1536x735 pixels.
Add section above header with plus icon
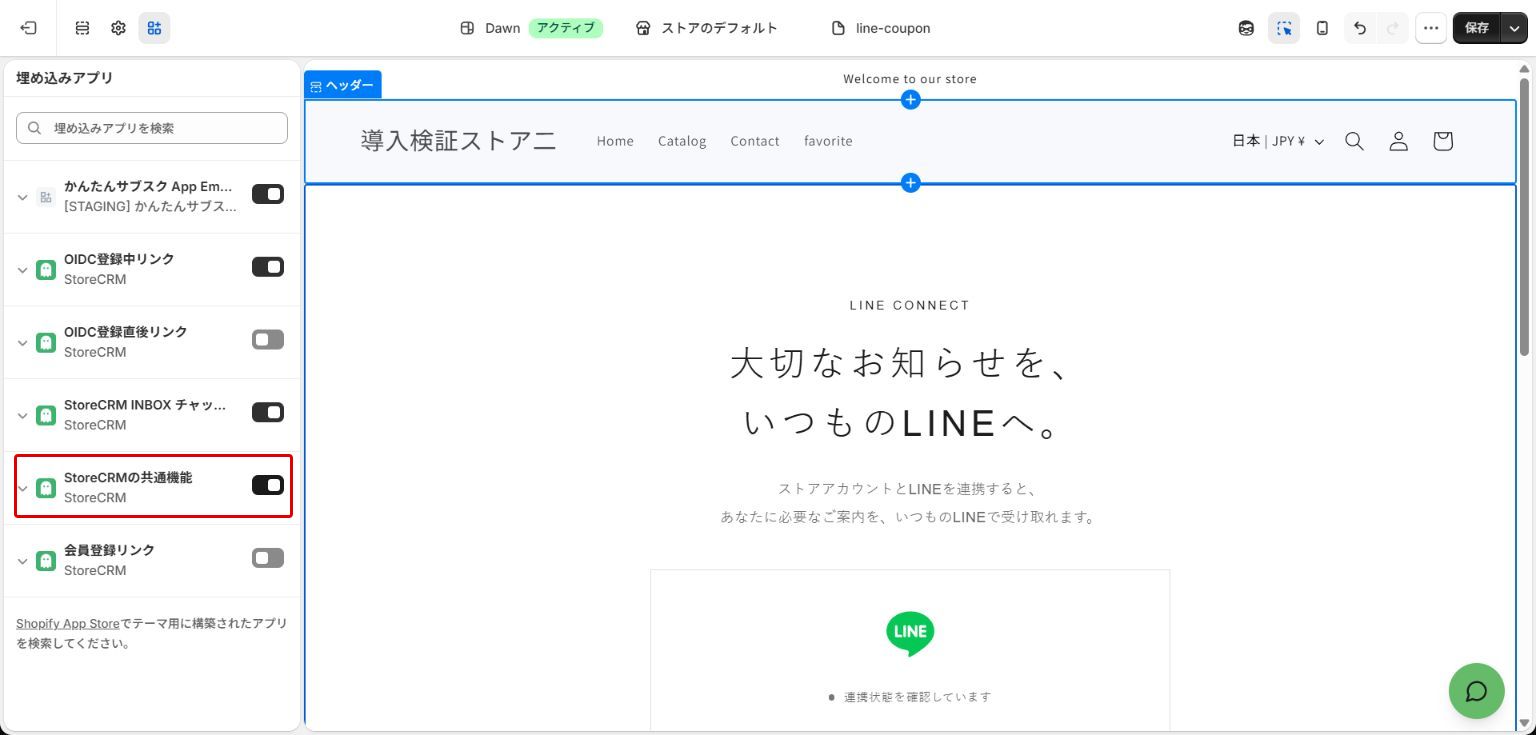(910, 100)
